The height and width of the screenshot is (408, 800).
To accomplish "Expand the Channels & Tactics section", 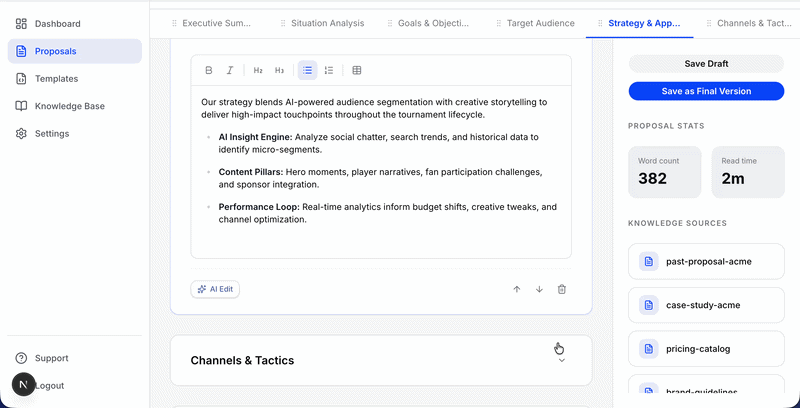I will coord(562,360).
